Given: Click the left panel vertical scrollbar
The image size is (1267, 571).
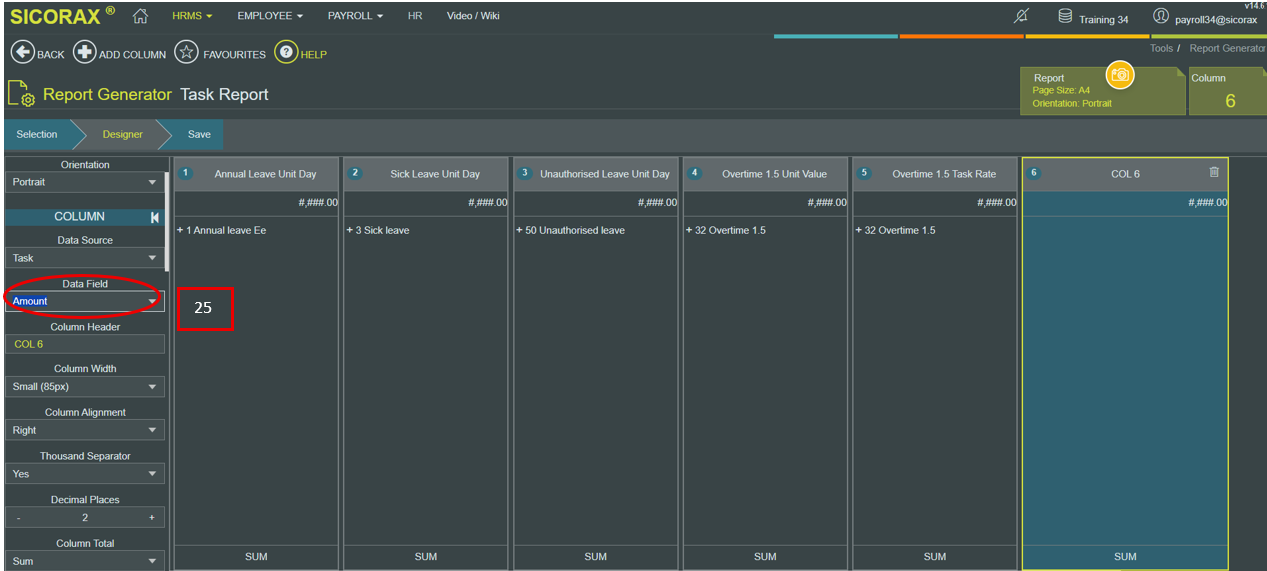Looking at the screenshot, I should [x=167, y=222].
